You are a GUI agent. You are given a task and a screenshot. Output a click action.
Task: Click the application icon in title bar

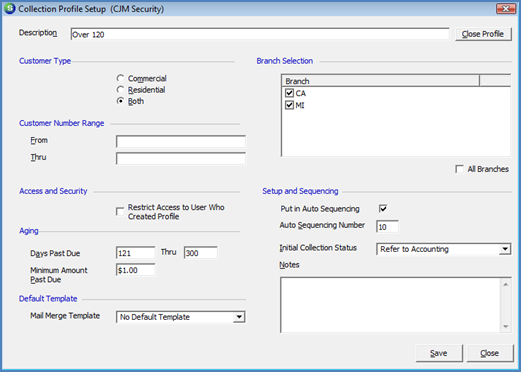[x=10, y=8]
